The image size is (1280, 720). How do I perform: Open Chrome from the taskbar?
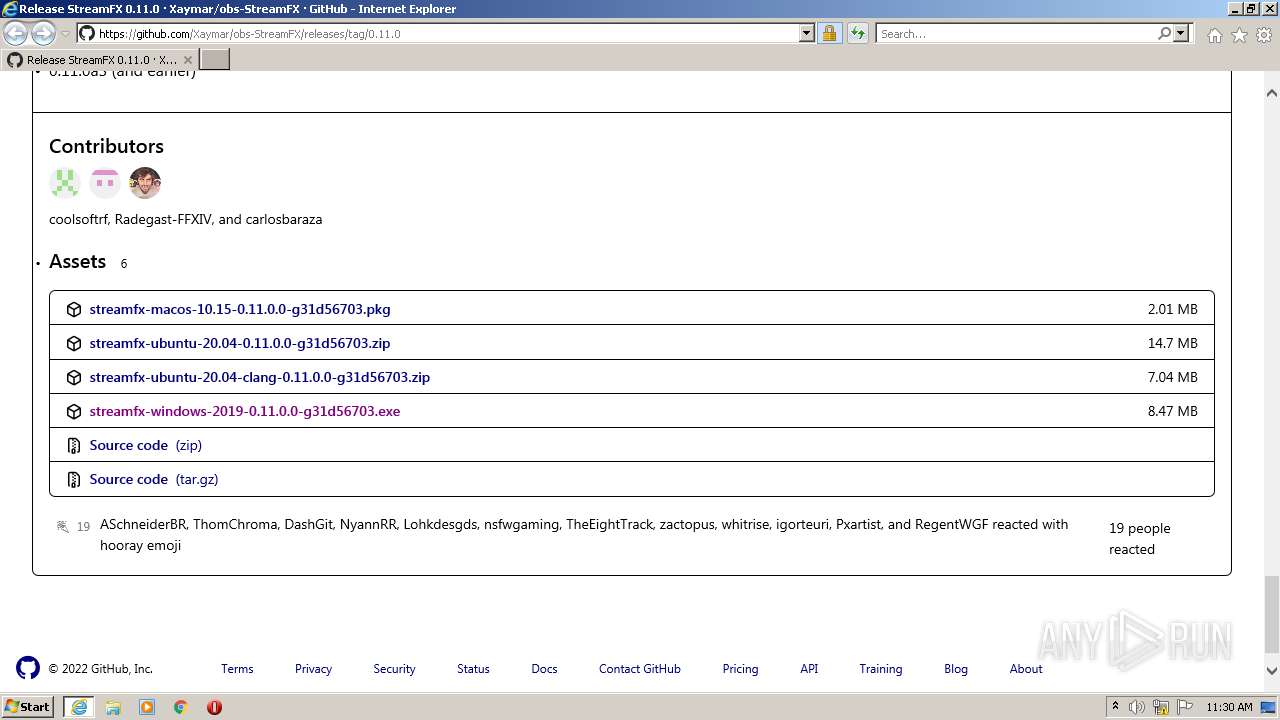click(181, 707)
